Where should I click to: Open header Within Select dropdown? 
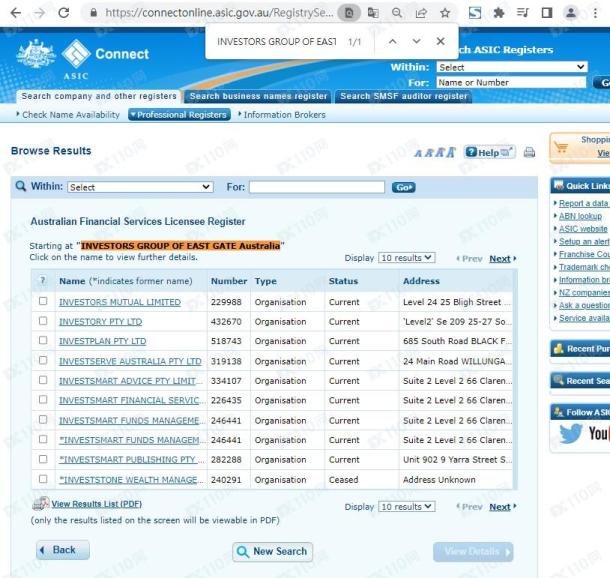click(x=512, y=67)
